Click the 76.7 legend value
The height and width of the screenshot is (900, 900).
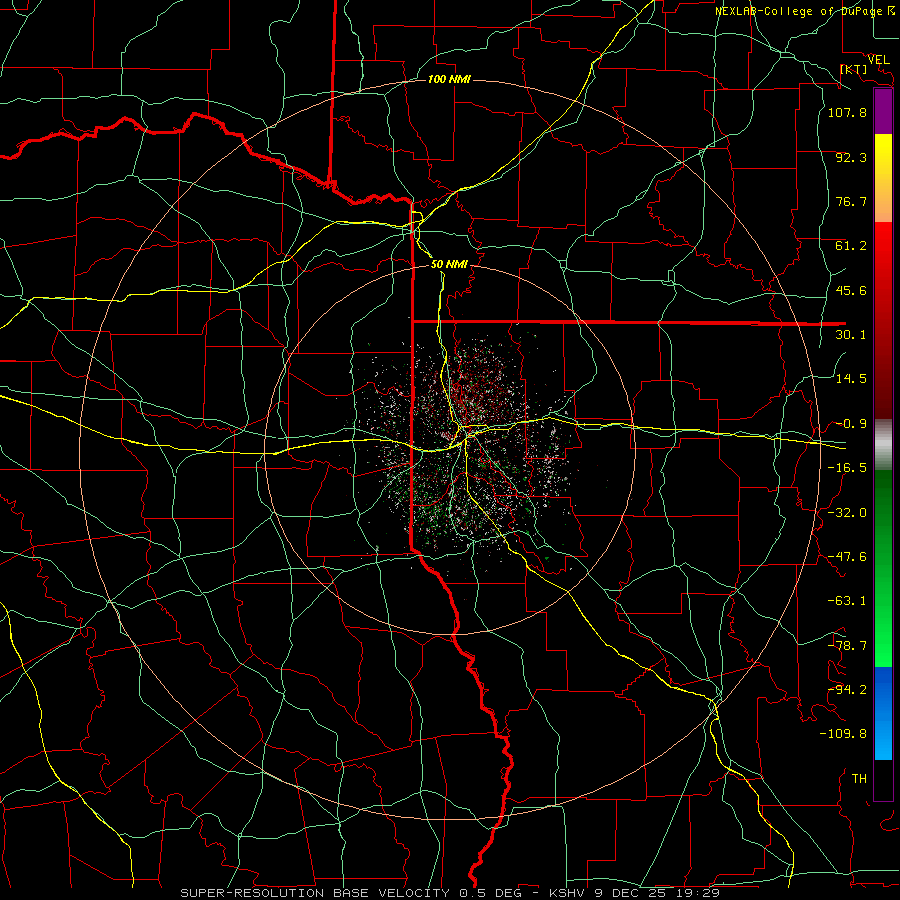point(851,201)
